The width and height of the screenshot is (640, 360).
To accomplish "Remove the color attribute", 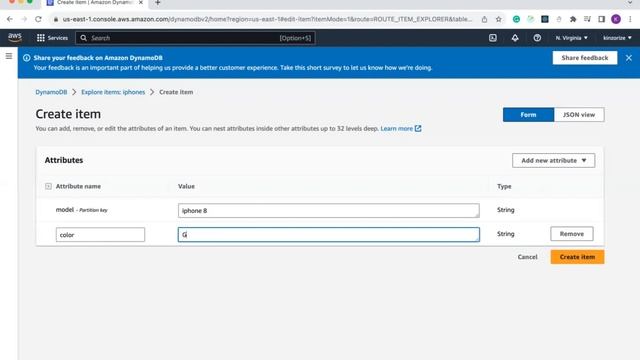I will point(571,234).
